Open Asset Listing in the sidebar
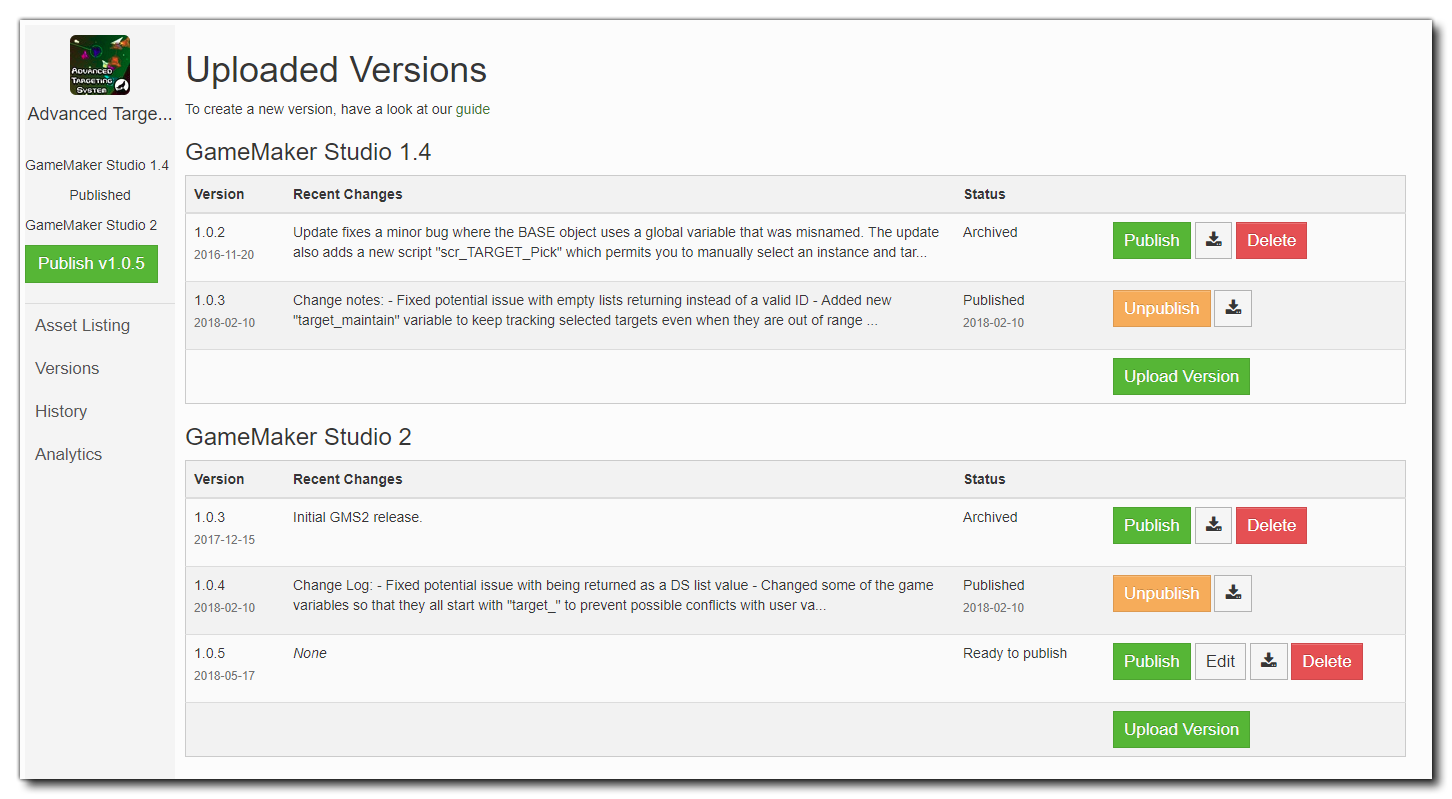Image resolution: width=1452 pixels, height=799 pixels. tap(82, 325)
